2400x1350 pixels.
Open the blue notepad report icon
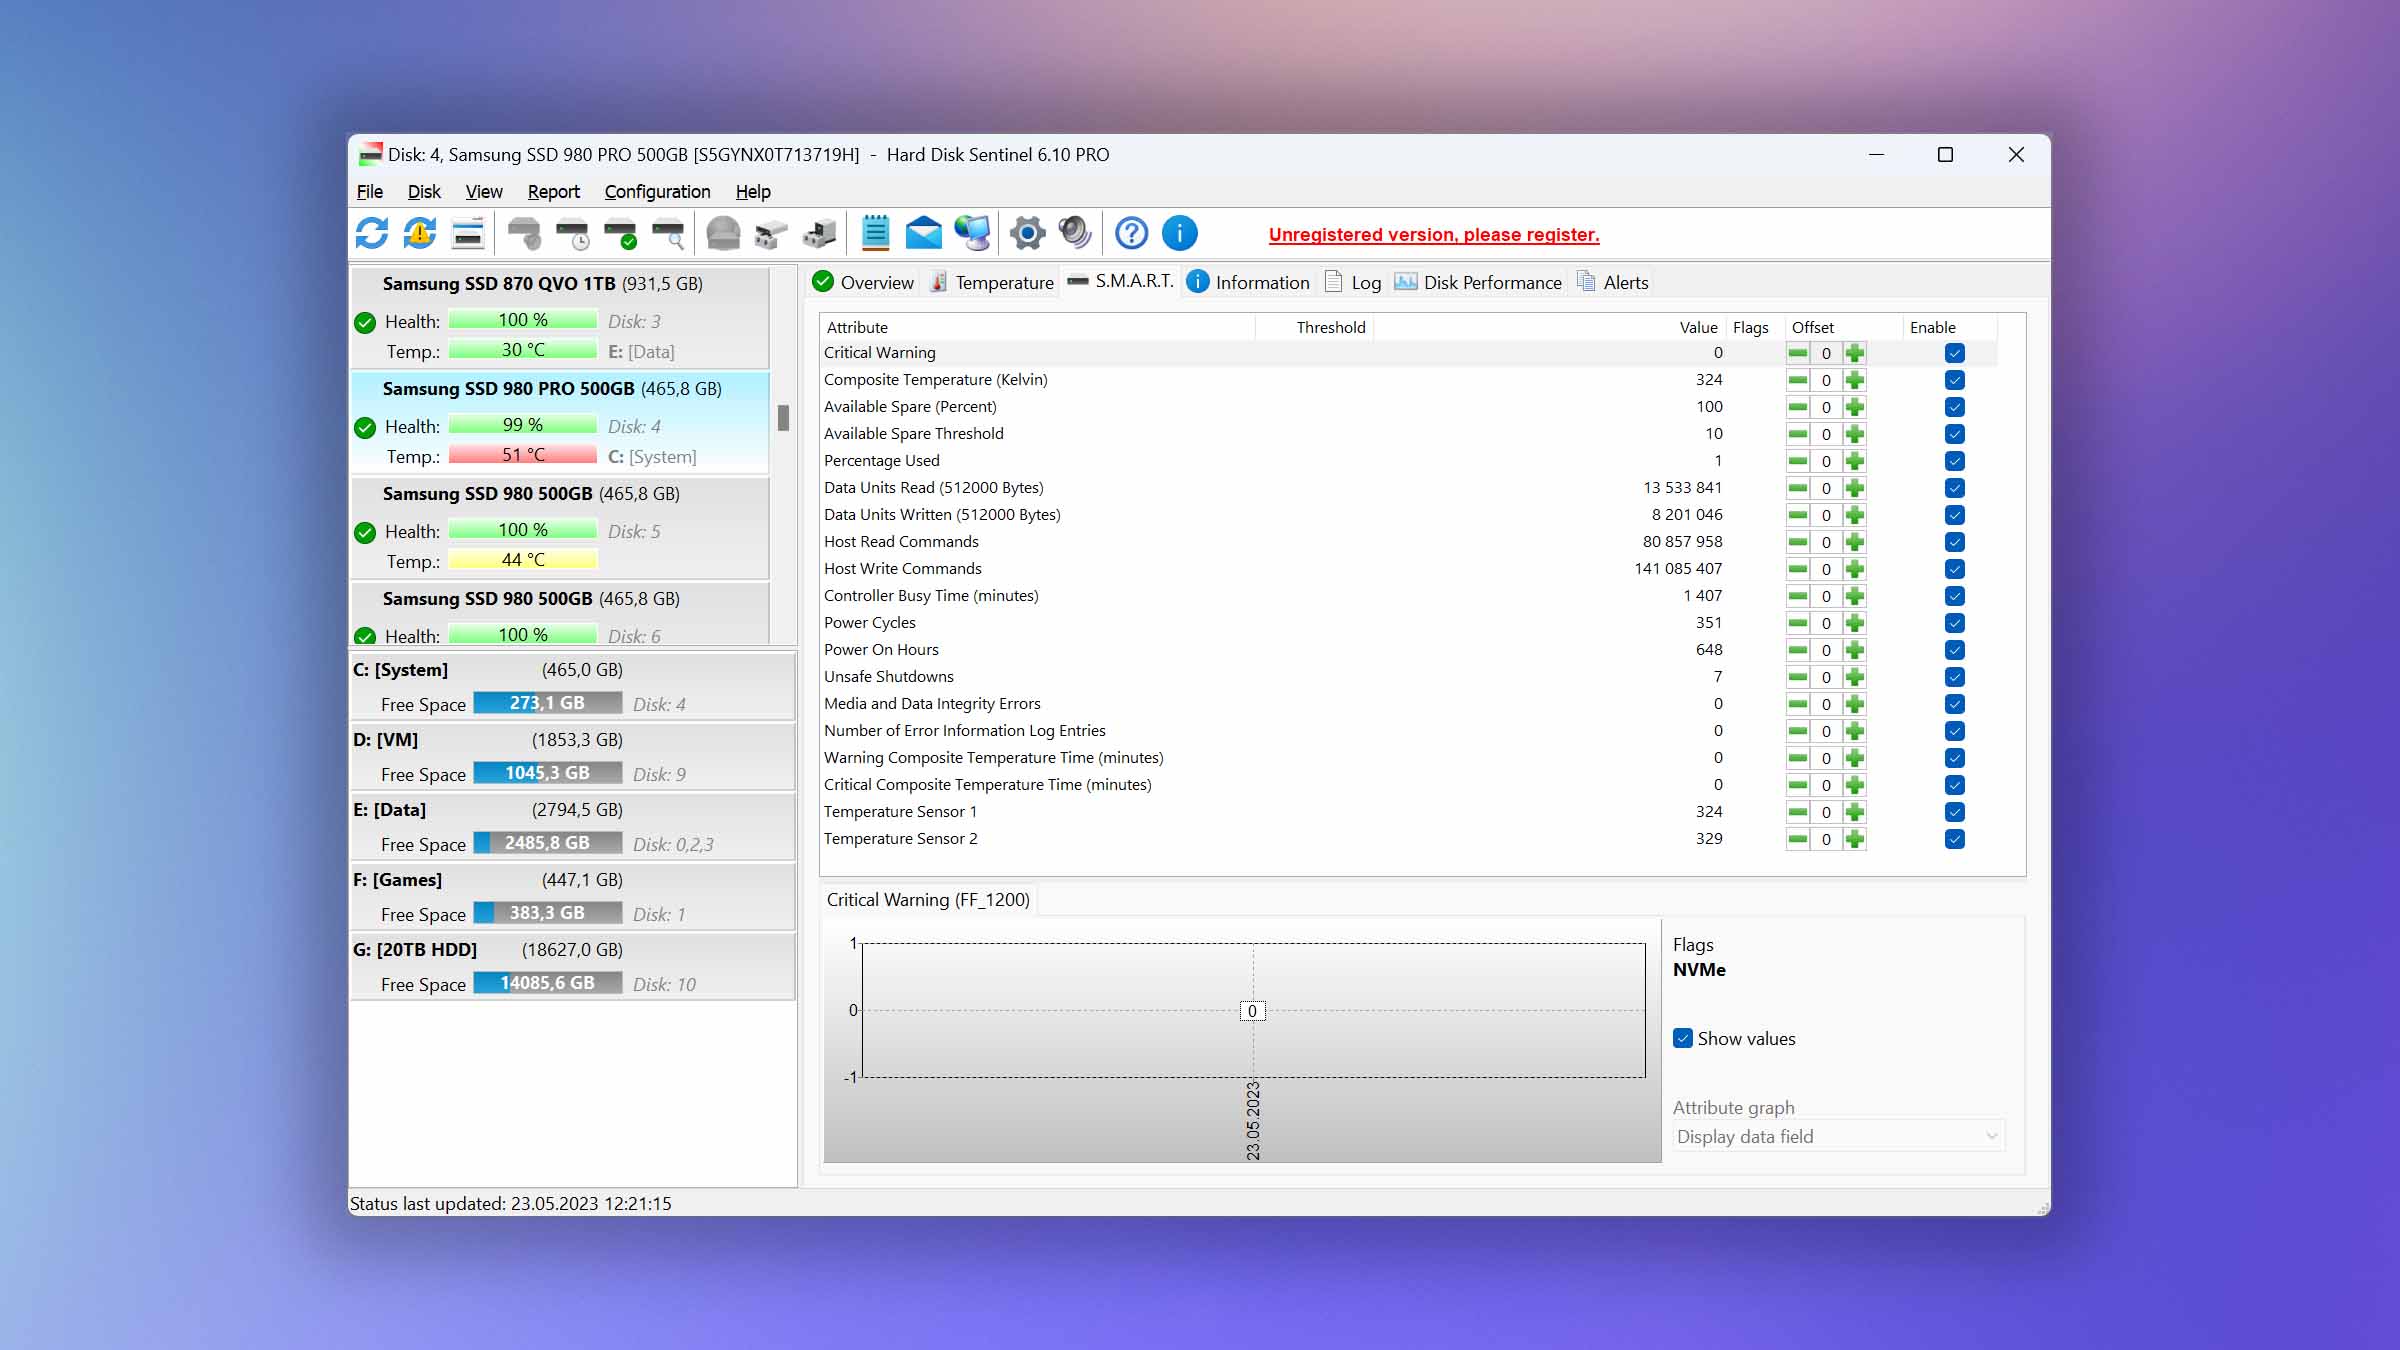(x=875, y=233)
